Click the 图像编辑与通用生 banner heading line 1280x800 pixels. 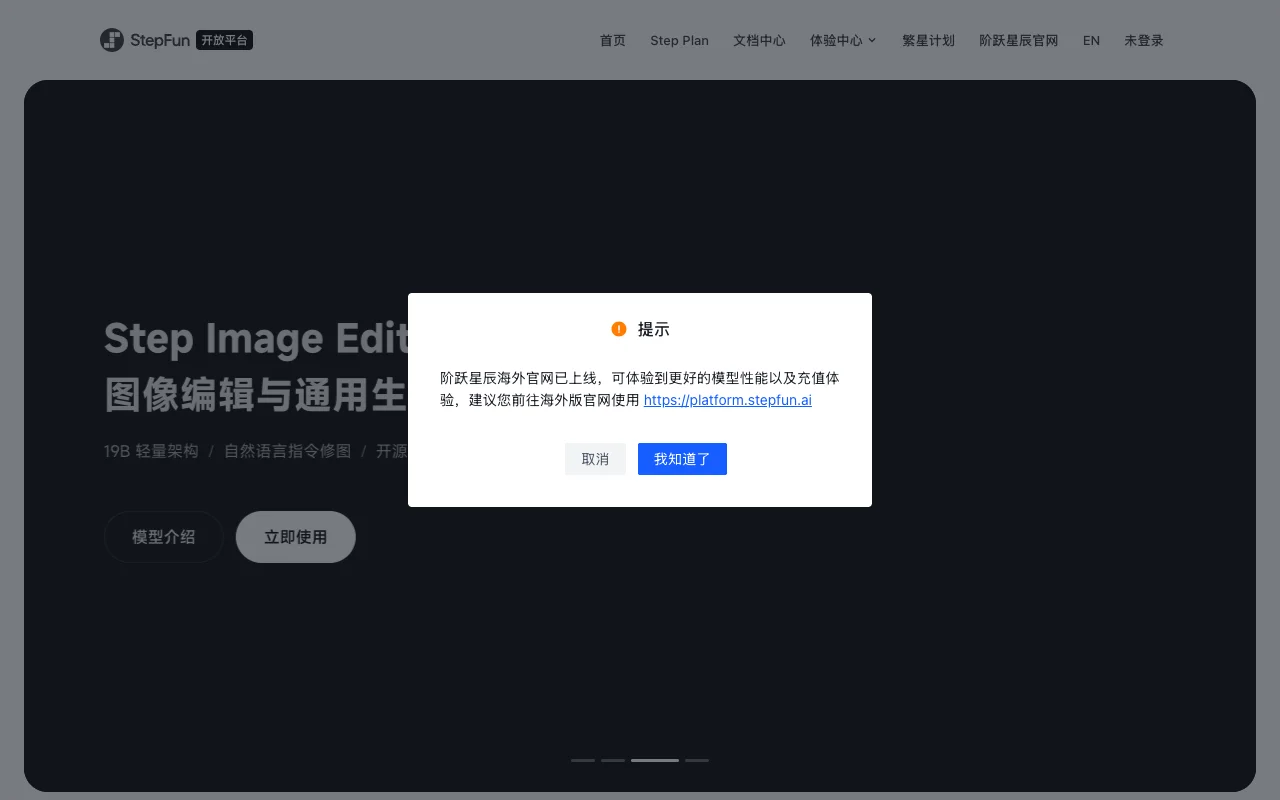pyautogui.click(x=256, y=395)
